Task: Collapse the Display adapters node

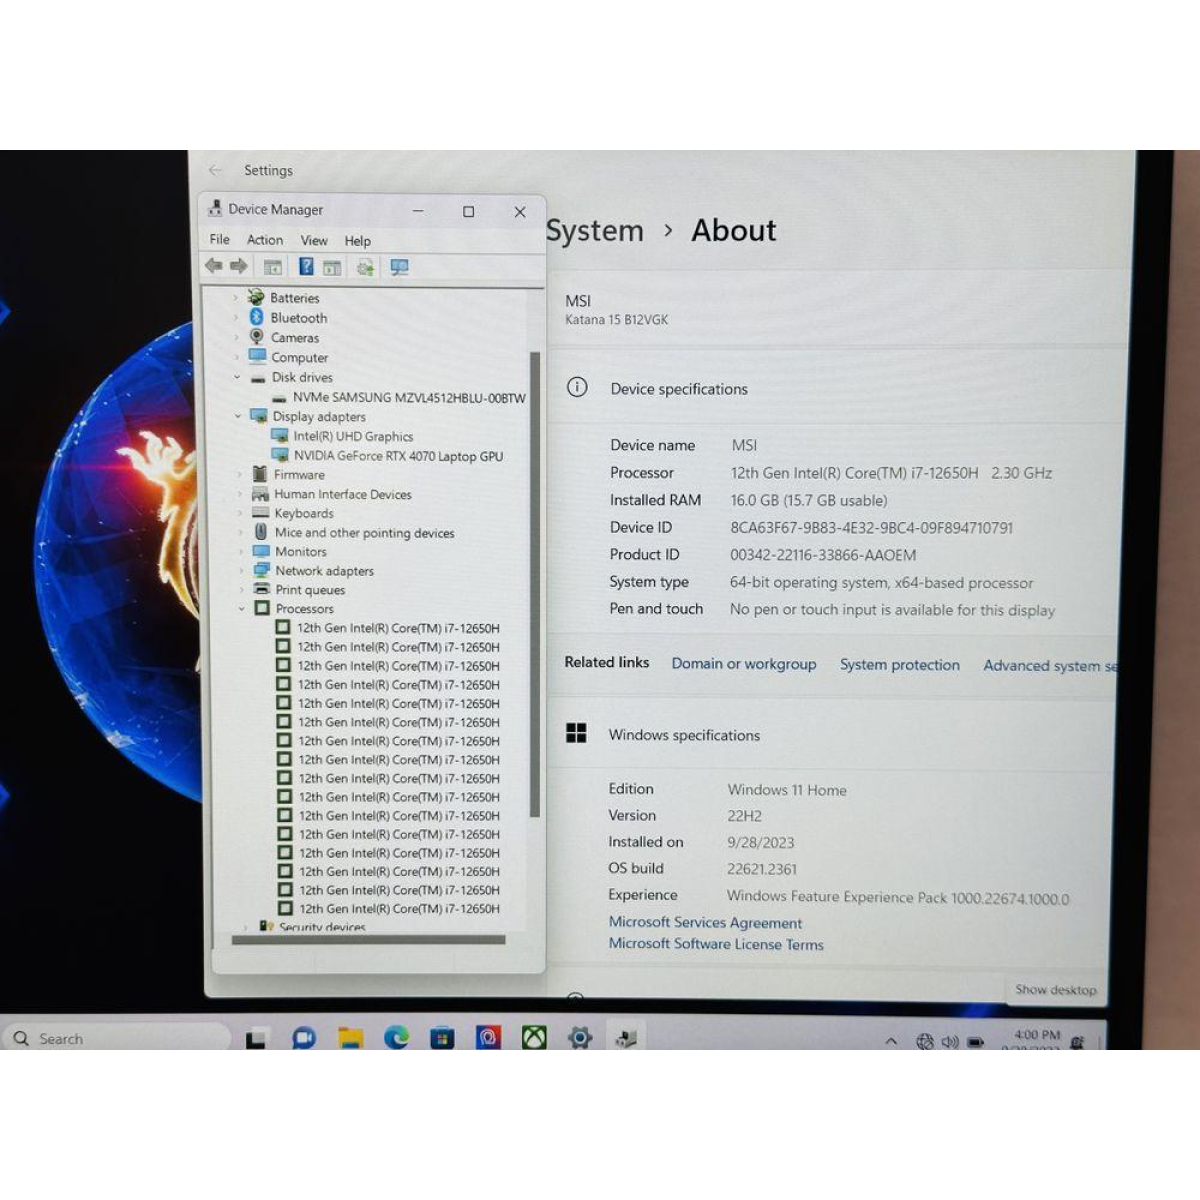Action: tap(238, 416)
